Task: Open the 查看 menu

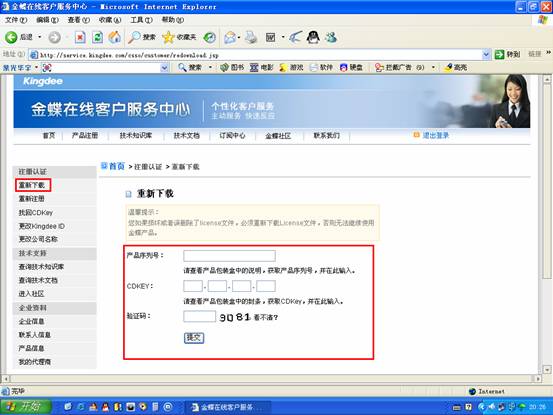Action: pos(79,20)
